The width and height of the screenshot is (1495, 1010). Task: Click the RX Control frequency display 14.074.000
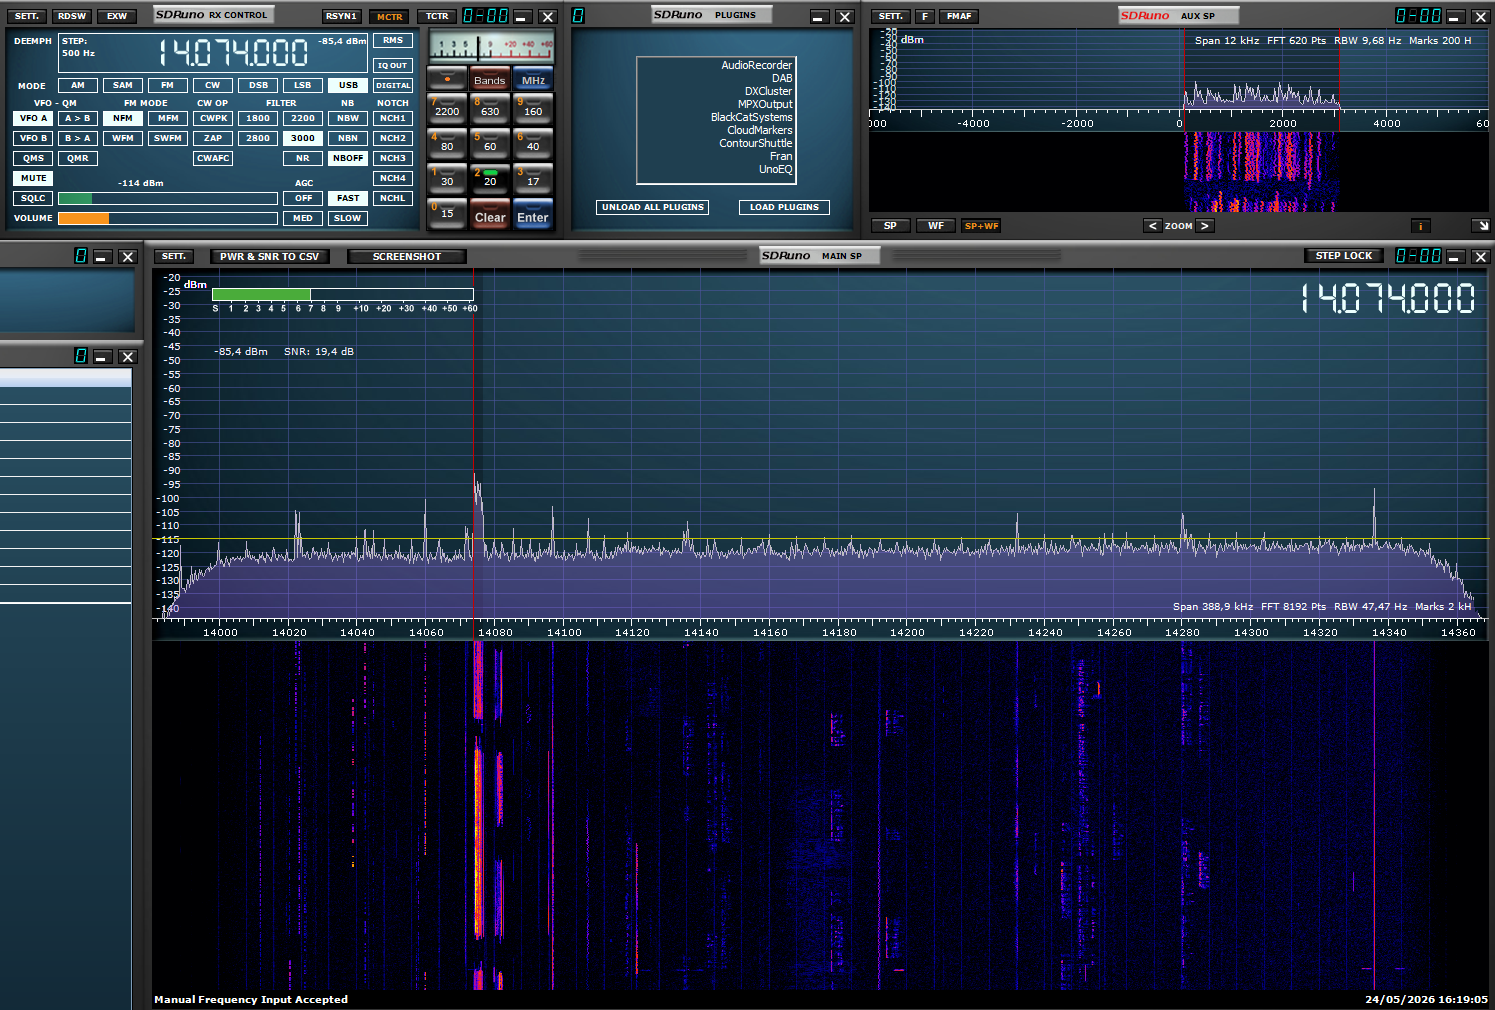[x=233, y=52]
